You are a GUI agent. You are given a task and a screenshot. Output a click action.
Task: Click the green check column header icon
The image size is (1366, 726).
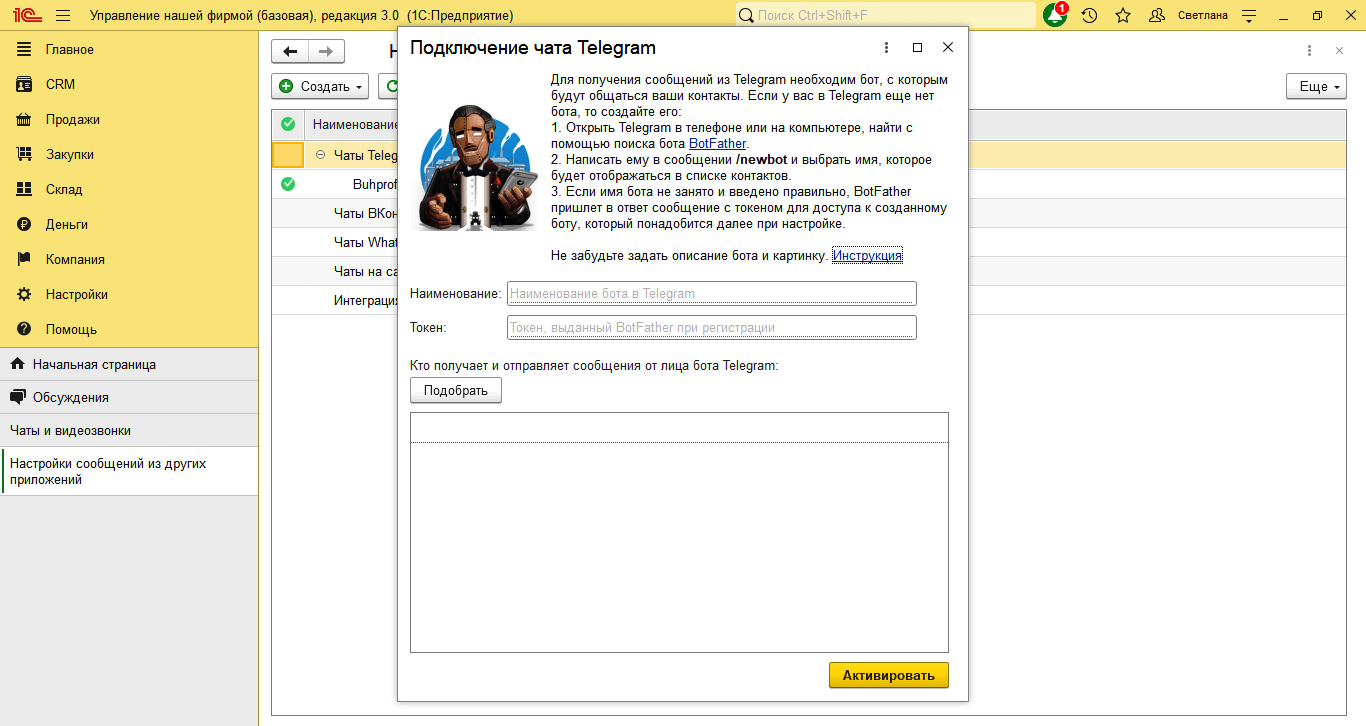tap(288, 124)
